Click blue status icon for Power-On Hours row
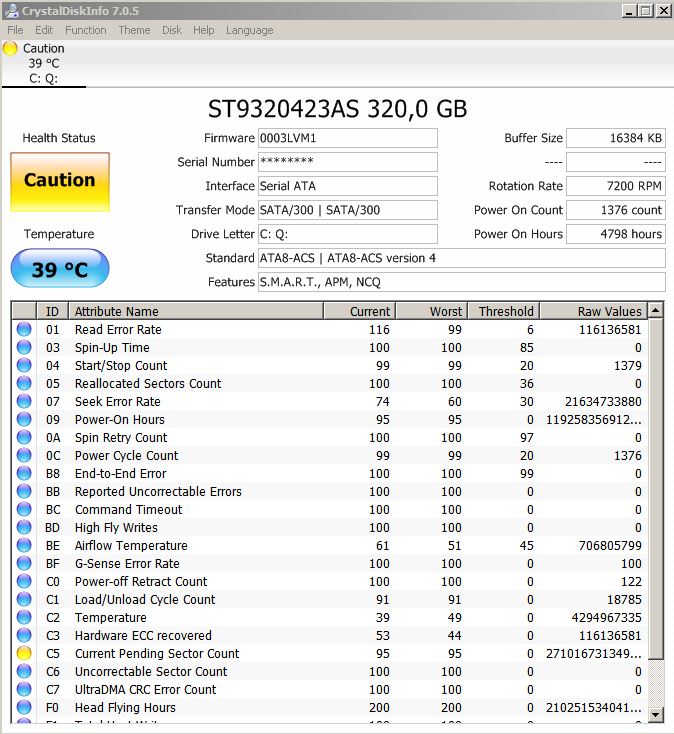 pyautogui.click(x=24, y=419)
